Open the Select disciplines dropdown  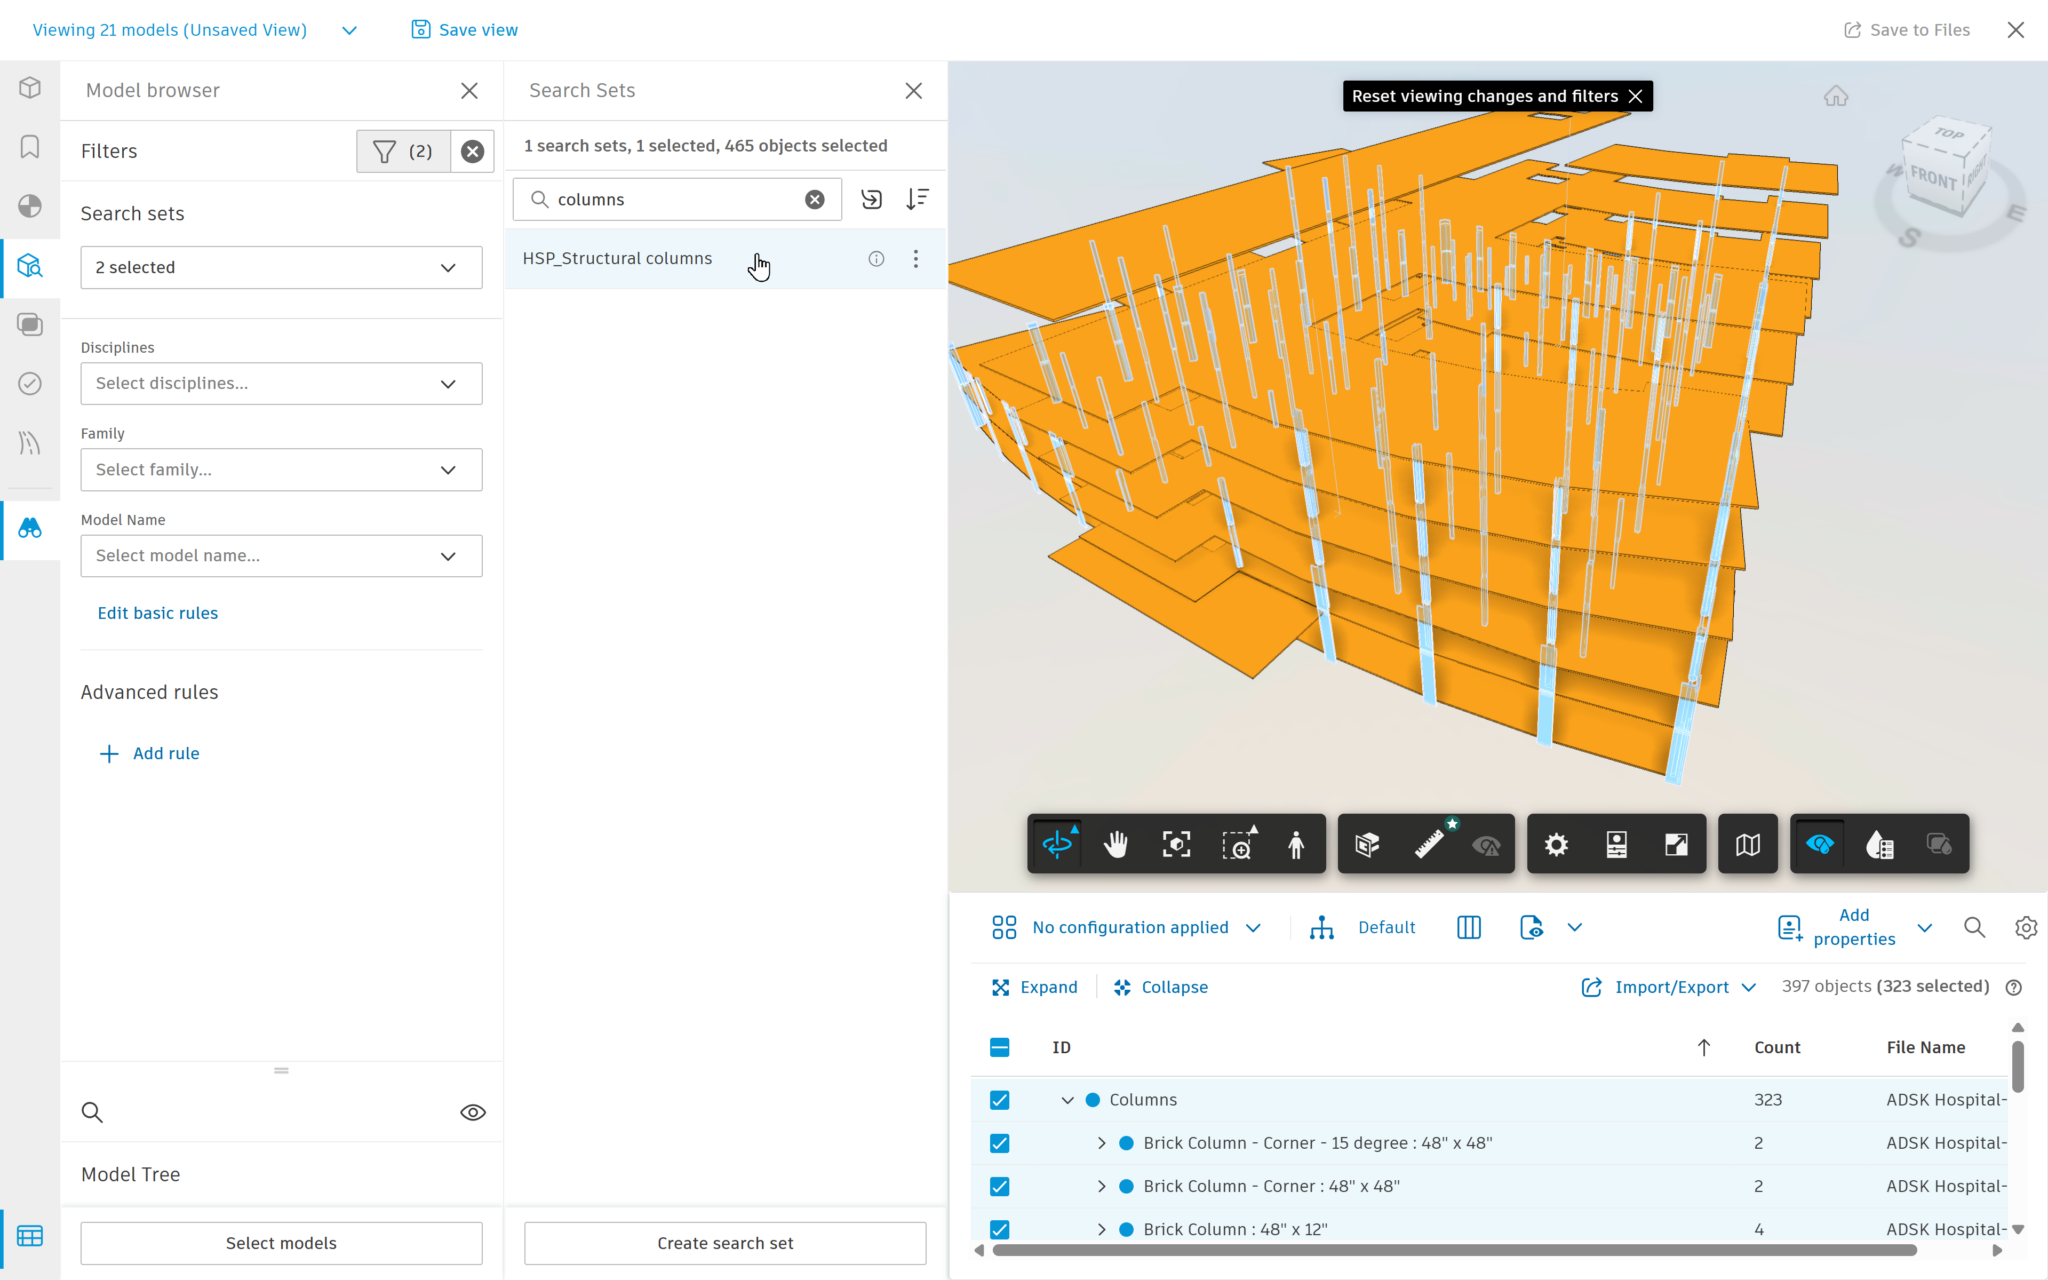point(281,383)
